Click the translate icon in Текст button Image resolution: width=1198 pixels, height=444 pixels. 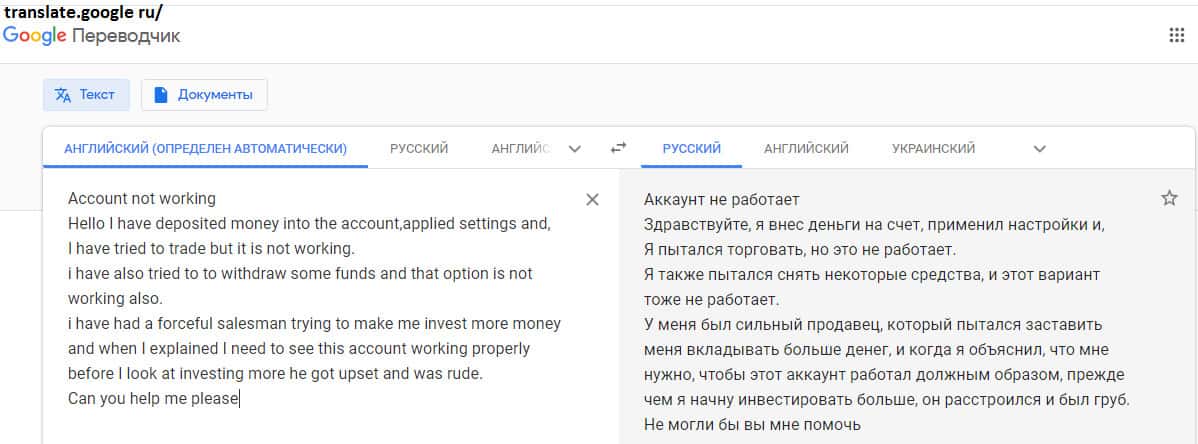point(63,95)
